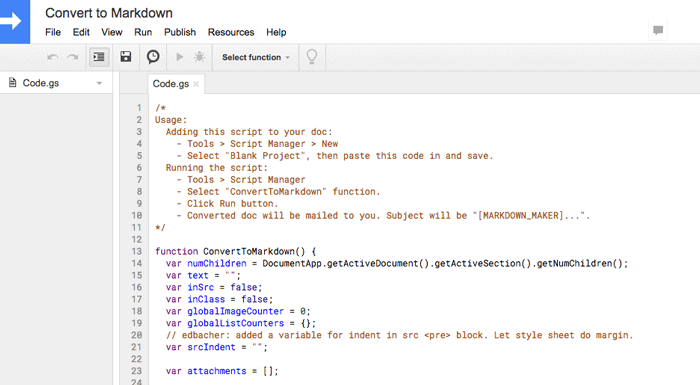
Task: Click line number 23 in the gutter
Action: [x=137, y=371]
